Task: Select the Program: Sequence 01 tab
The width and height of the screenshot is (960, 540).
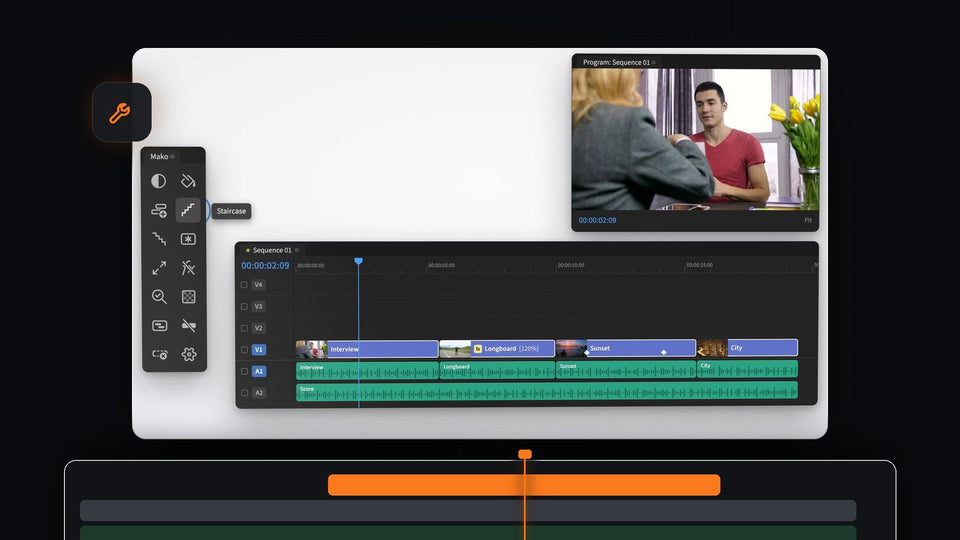Action: pos(616,62)
